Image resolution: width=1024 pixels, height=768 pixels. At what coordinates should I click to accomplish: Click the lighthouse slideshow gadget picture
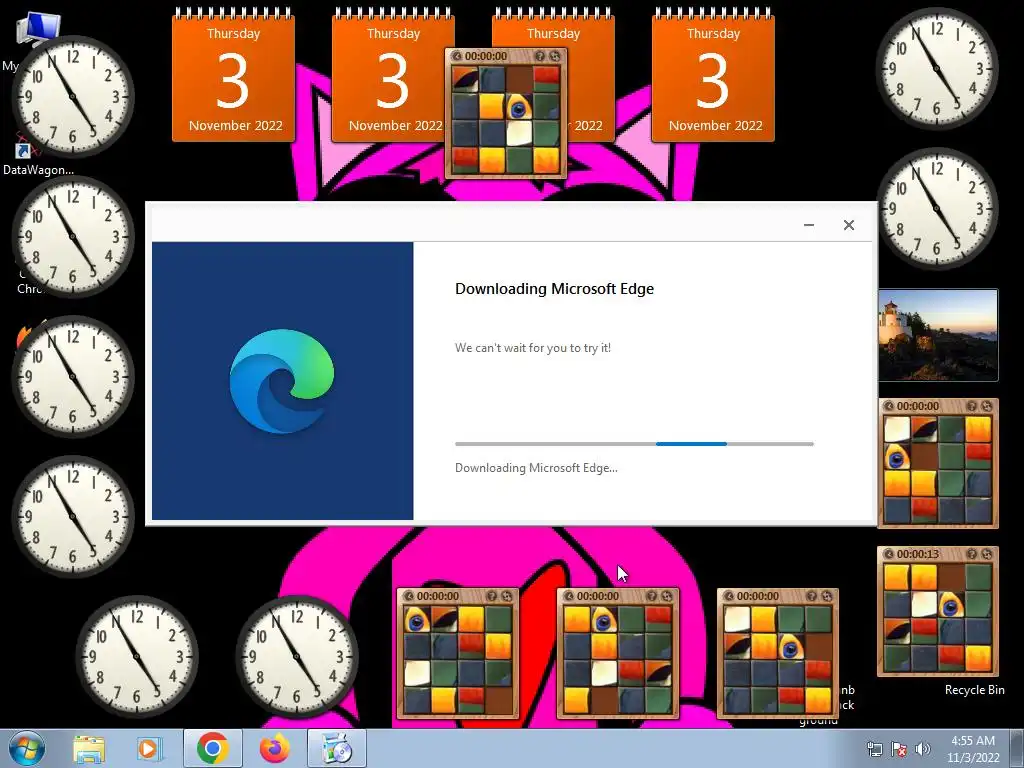(x=938, y=335)
